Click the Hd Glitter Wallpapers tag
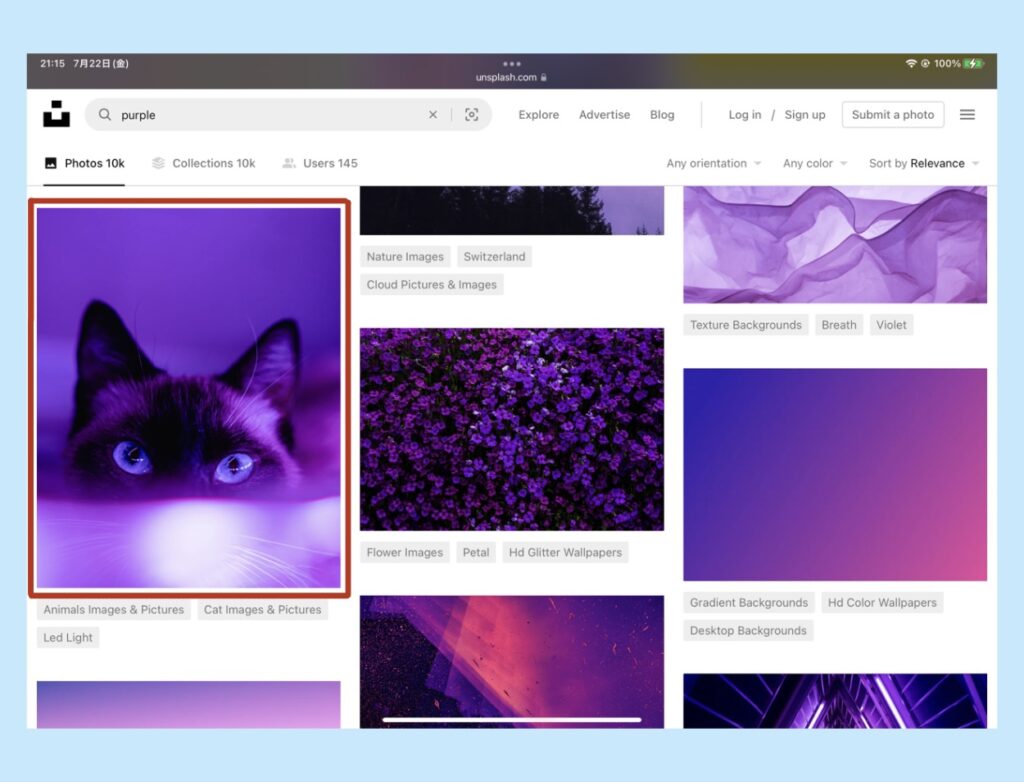Viewport: 1024px width, 782px height. (566, 553)
